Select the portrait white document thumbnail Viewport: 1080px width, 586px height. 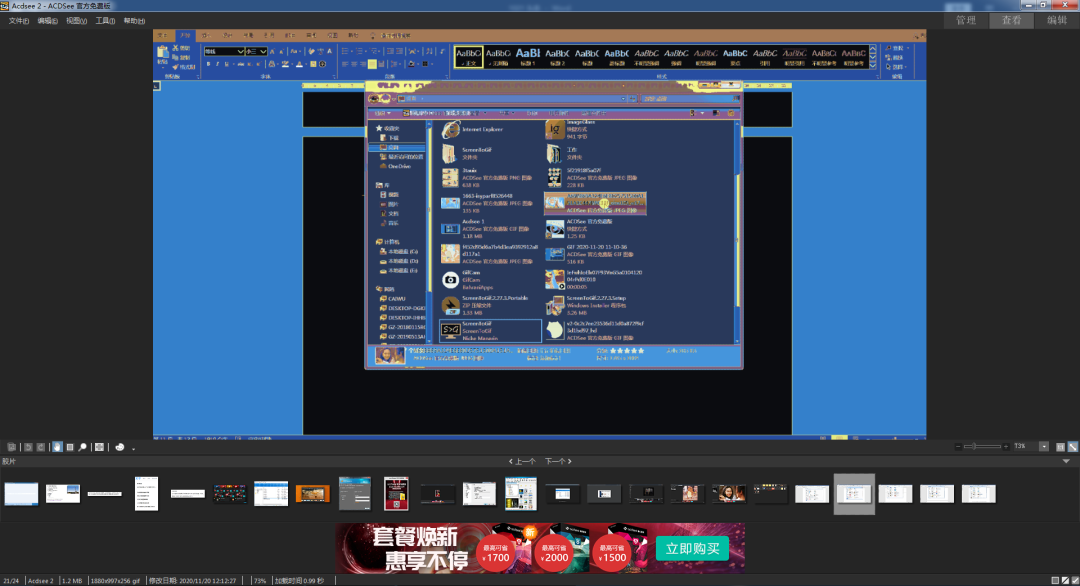[147, 494]
